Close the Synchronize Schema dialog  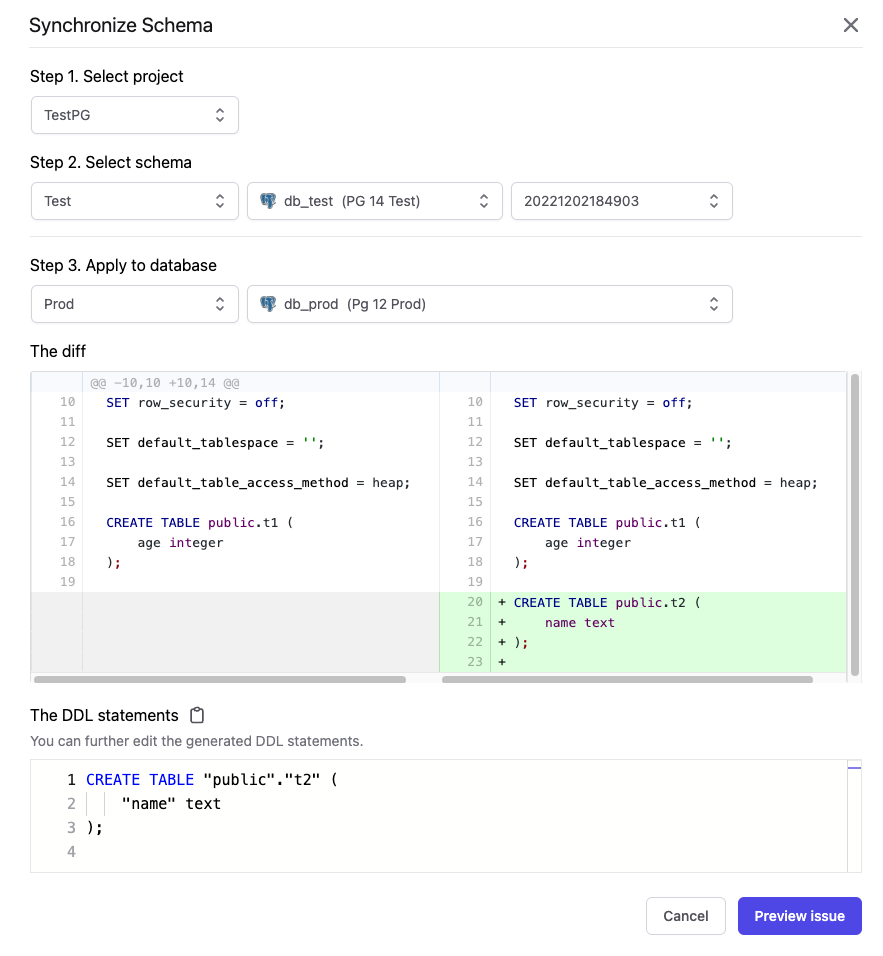(851, 25)
